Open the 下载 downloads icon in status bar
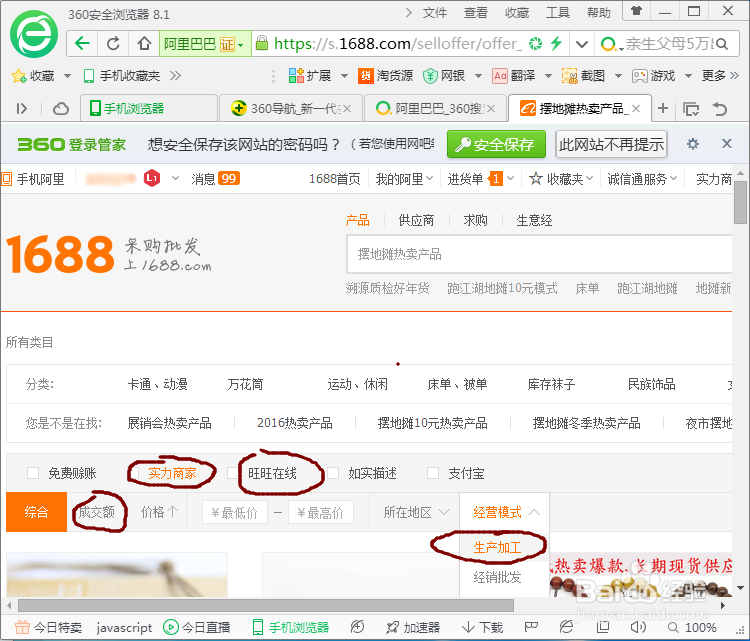Screen dimensions: 750x641 coord(468,627)
